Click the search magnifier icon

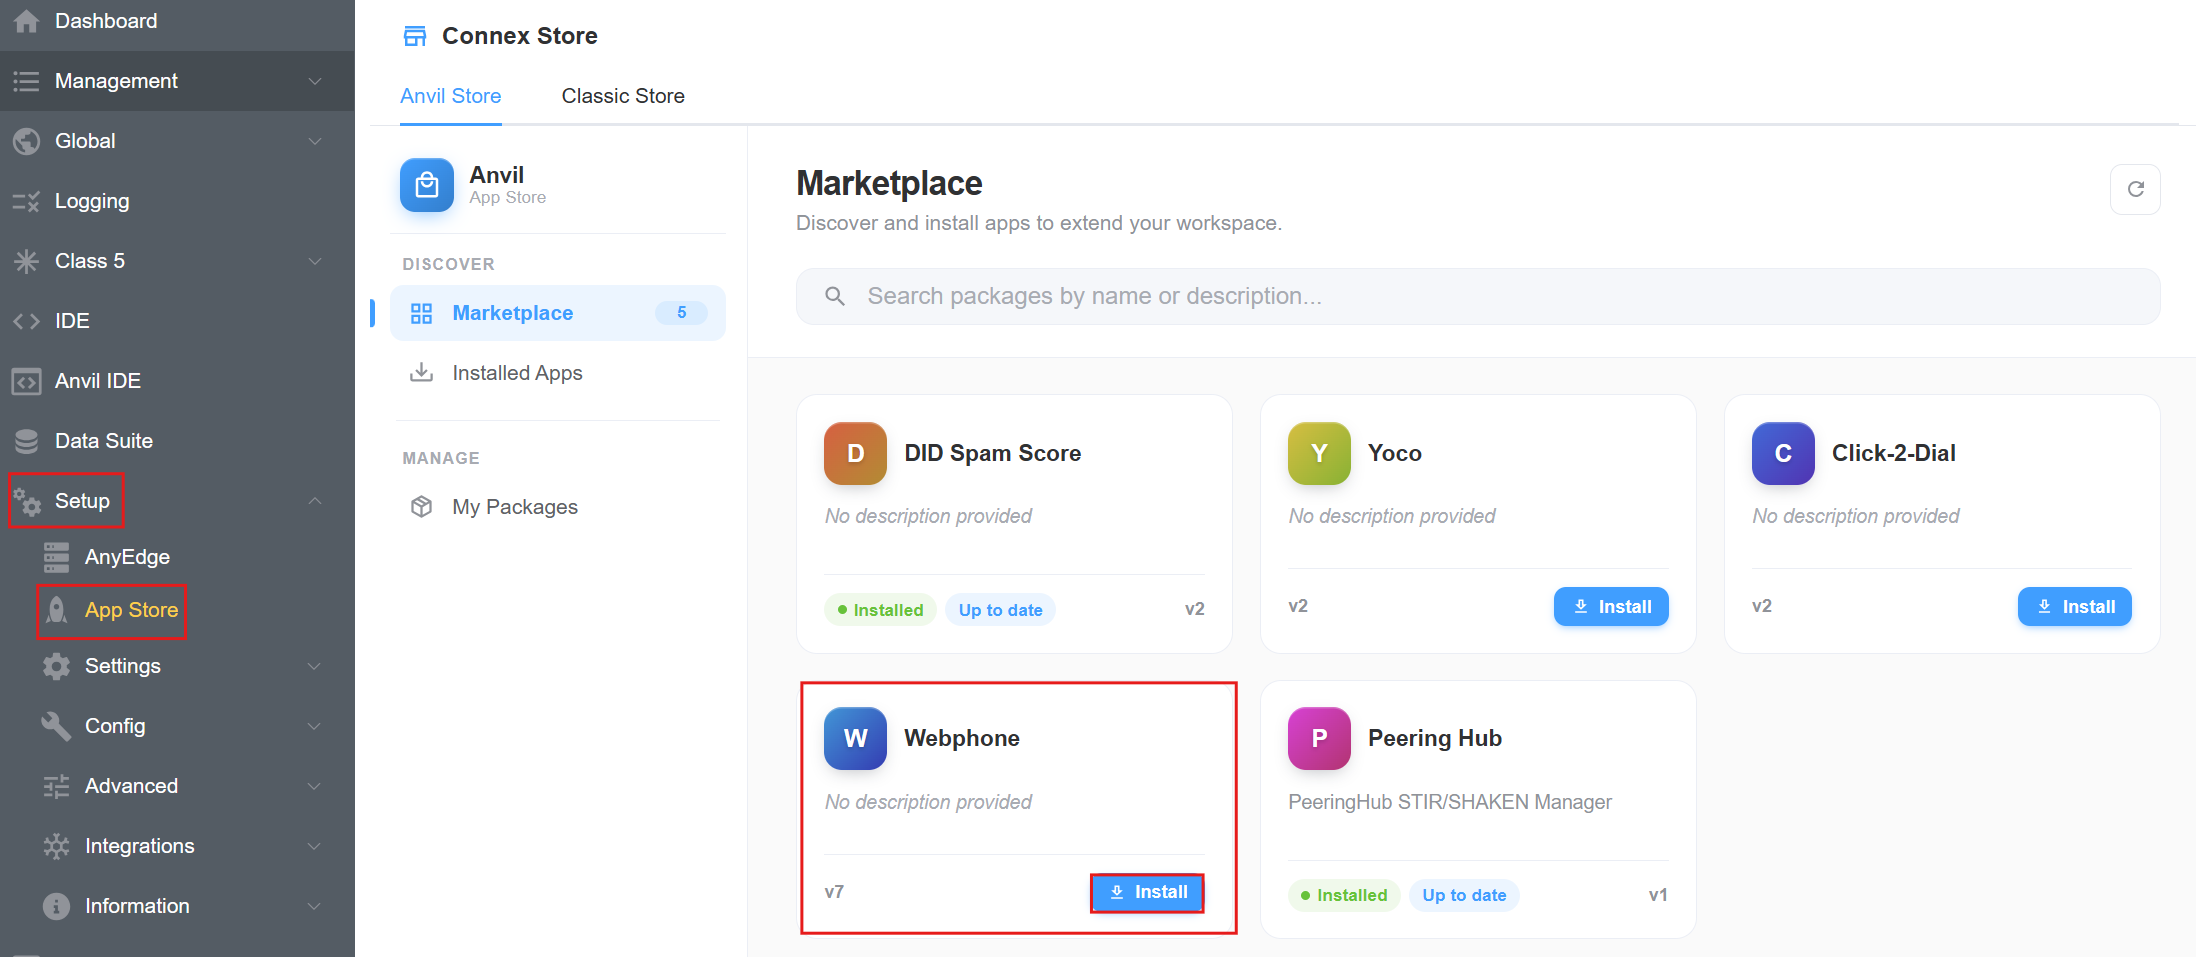835,296
